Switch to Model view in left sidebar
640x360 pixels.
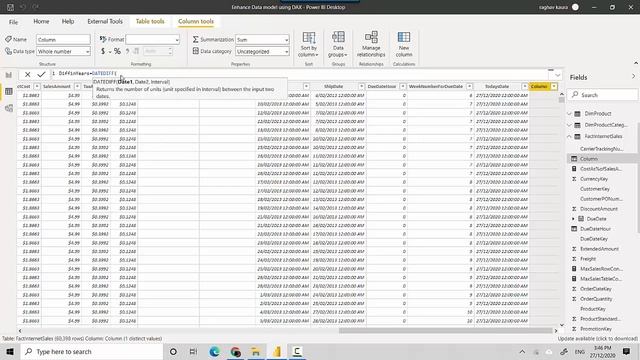coord(9,108)
